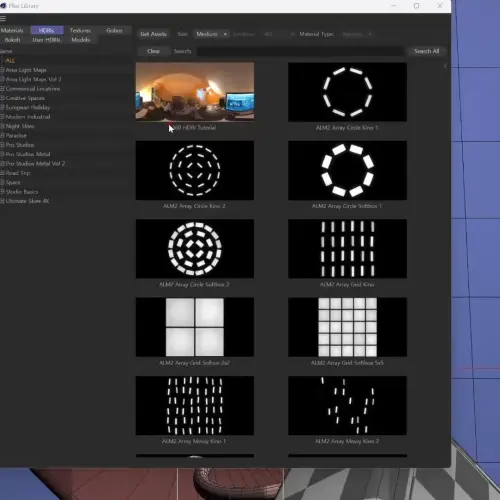Screen dimensions: 500x500
Task: Expand the Pro Studios Metal Vol 2 folder
Action: [x=2, y=164]
